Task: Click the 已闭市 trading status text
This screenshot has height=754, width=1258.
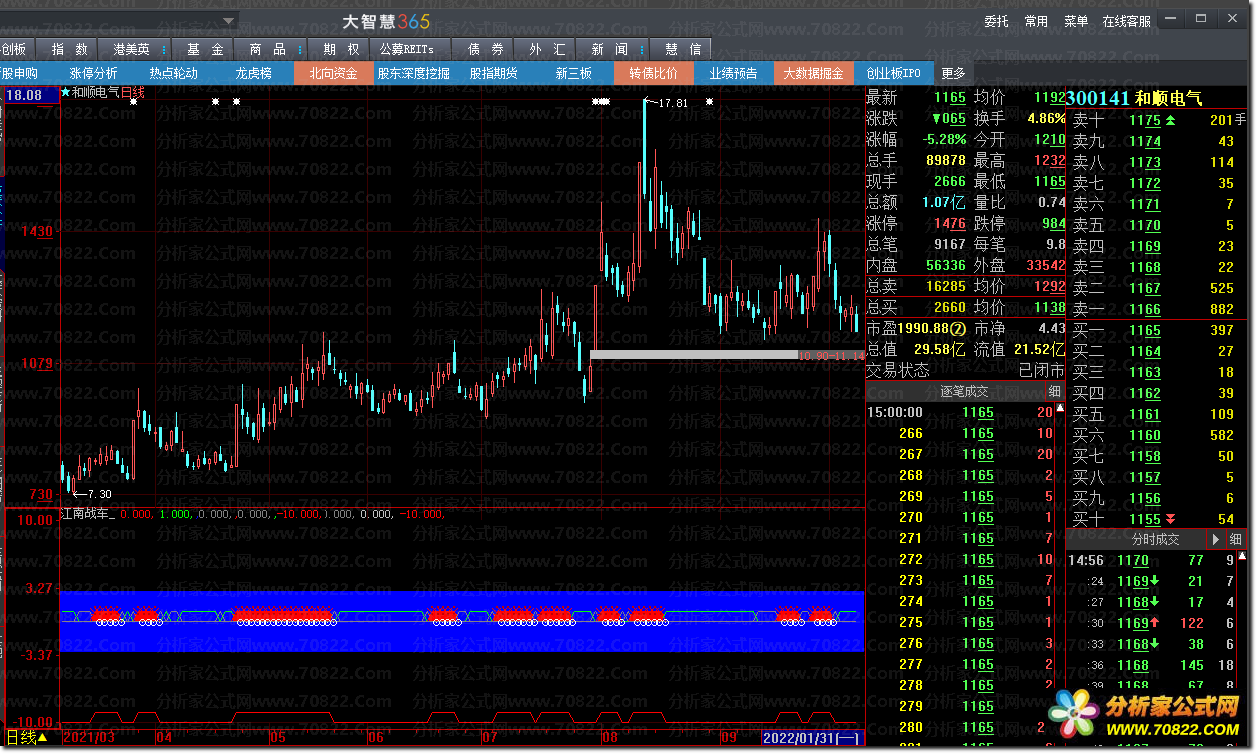Action: (1041, 370)
